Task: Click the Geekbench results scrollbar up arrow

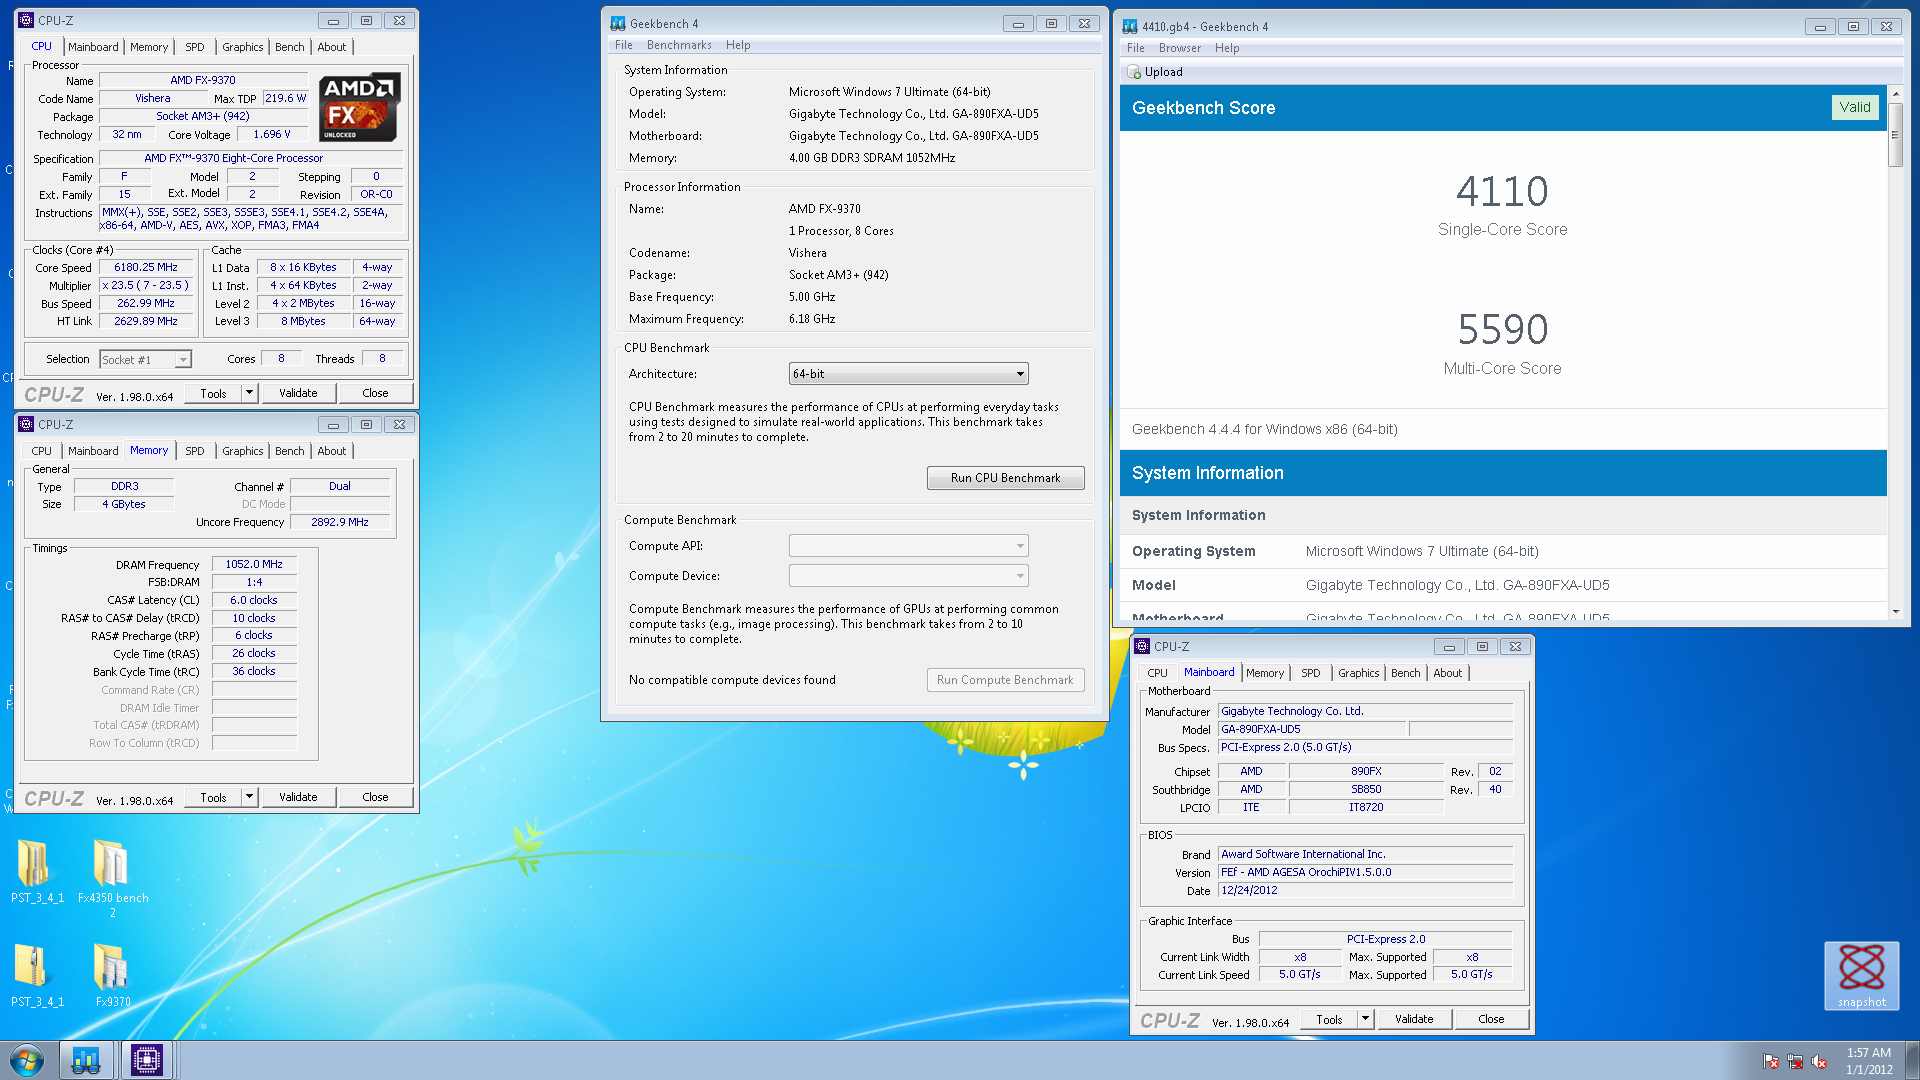Action: click(x=1895, y=94)
